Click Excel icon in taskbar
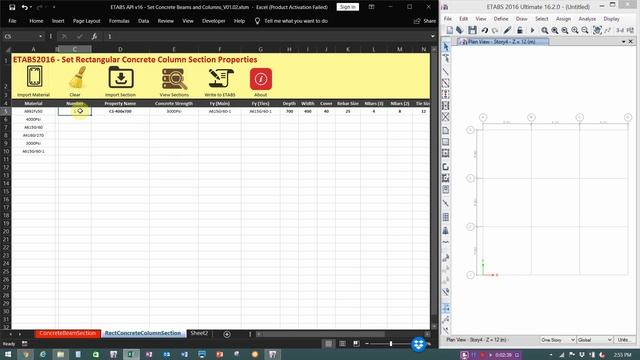Viewport: 640px width, 360px height. 131,354
